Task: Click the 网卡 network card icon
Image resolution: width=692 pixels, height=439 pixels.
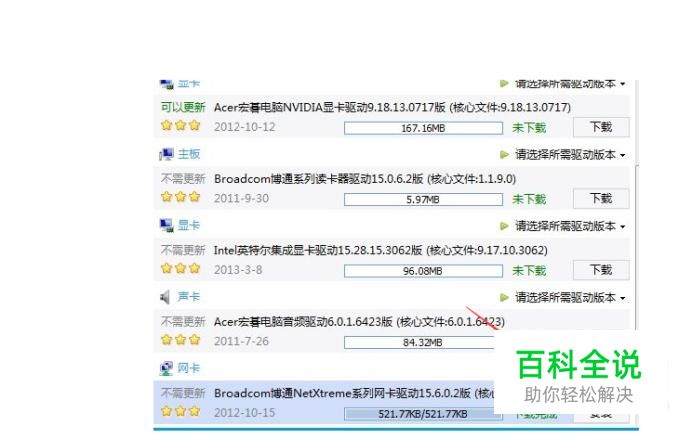Action: point(166,368)
